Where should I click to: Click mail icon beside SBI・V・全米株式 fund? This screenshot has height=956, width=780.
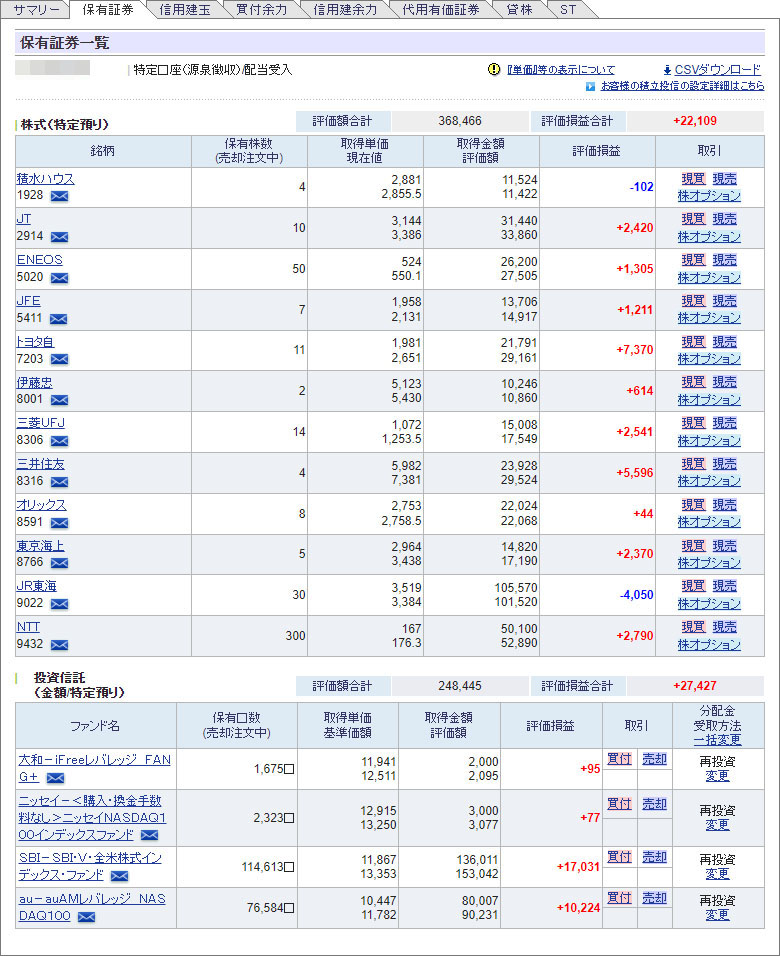tap(119, 876)
